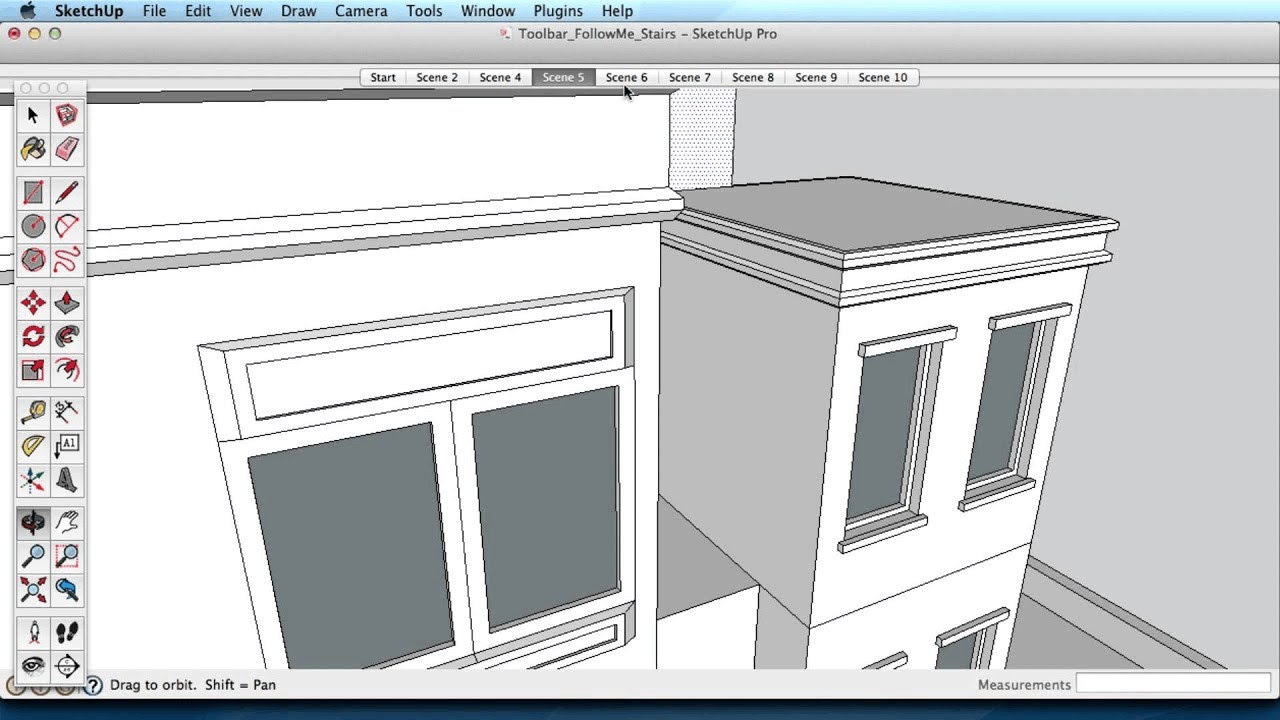Choose the Make Component tool

[x=67, y=115]
